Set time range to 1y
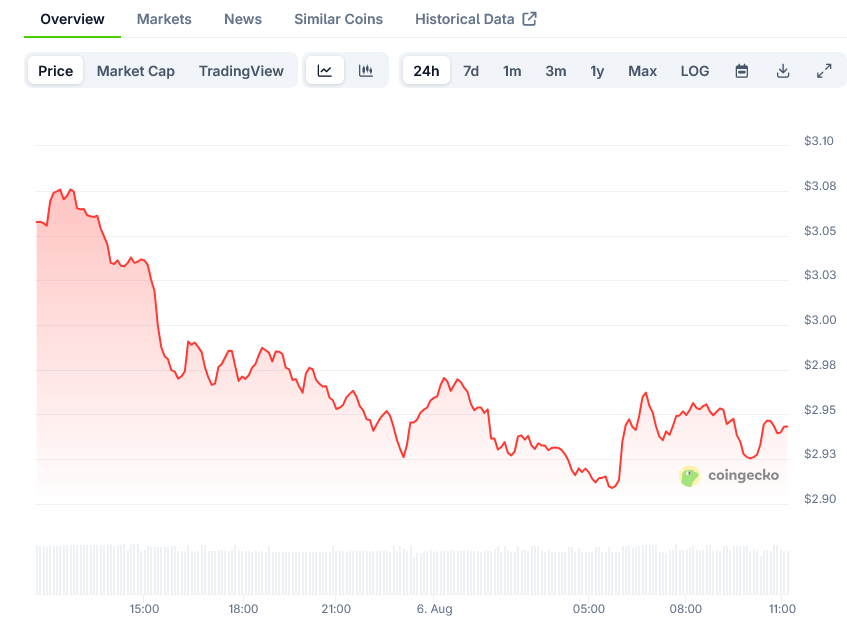 coord(597,71)
